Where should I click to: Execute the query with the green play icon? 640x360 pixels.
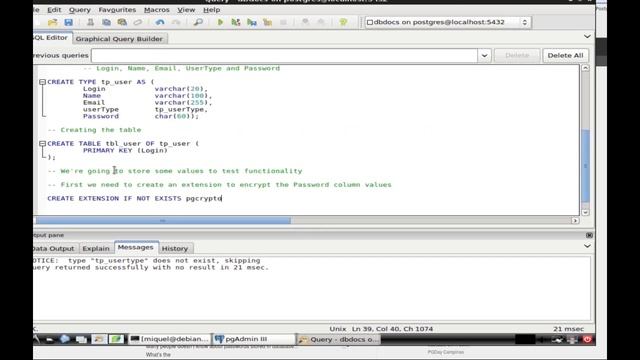tap(220, 22)
